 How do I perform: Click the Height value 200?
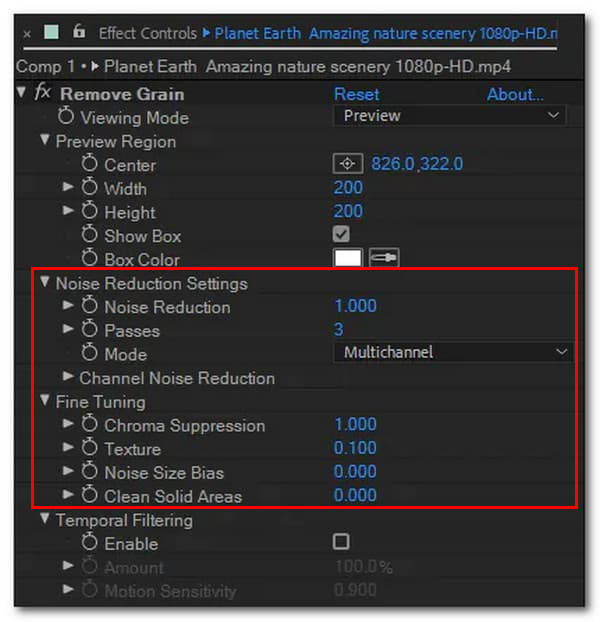348,211
